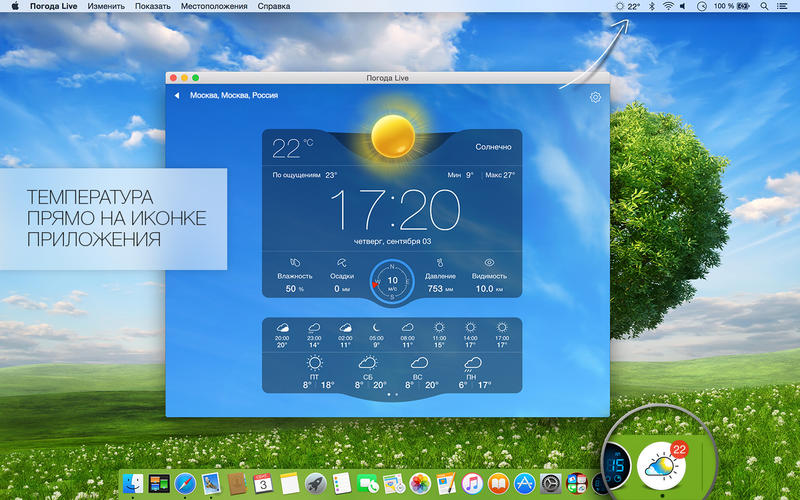Open FaceTime from the Dock
The height and width of the screenshot is (500, 800).
pos(367,483)
